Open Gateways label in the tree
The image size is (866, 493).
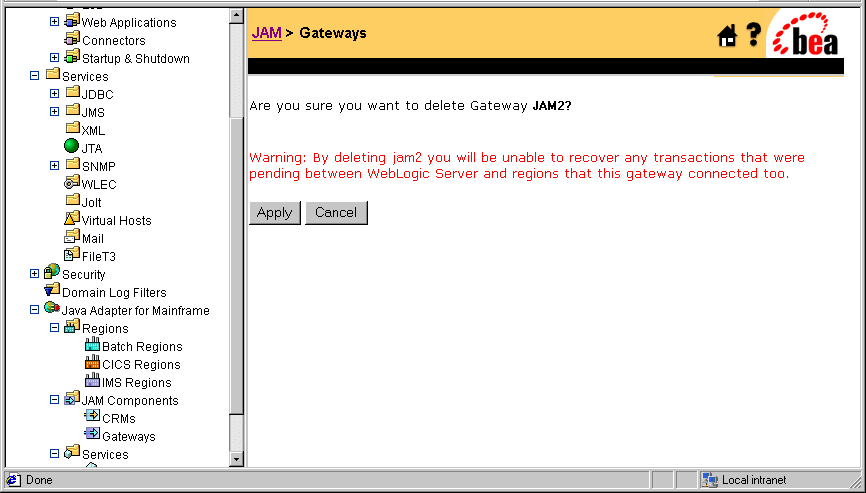(129, 437)
